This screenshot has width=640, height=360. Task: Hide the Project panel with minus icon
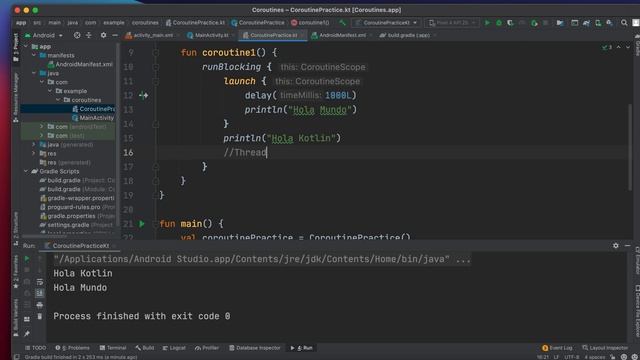point(115,36)
